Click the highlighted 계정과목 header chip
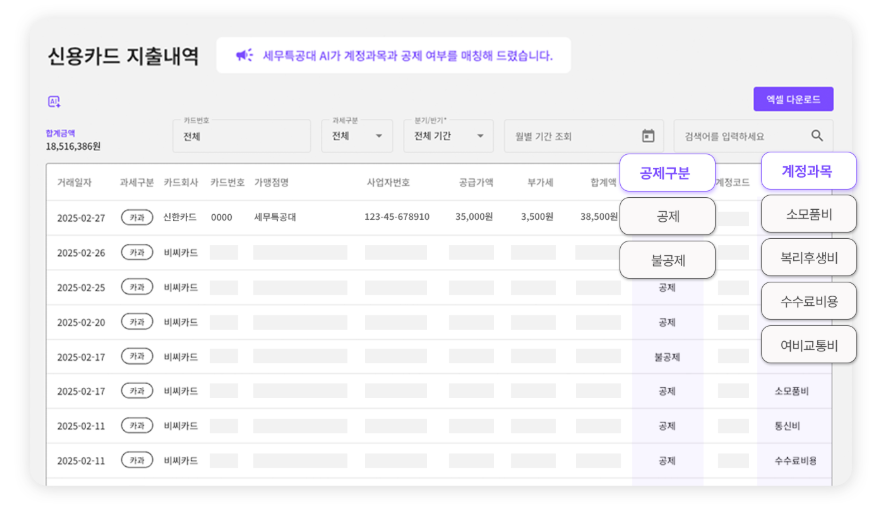Screen dimensions: 886x528 (x=808, y=171)
